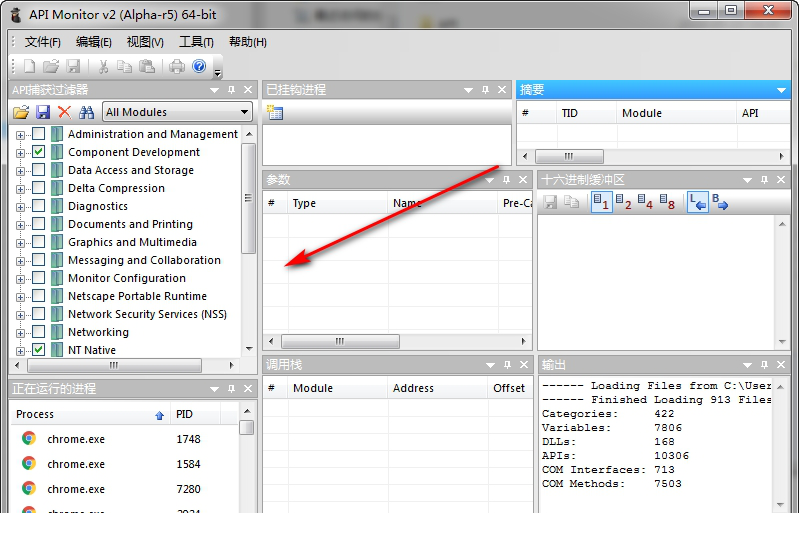Screen dimensions: 799x533
Task: Expand Administration and Management tree node
Action: [20, 135]
